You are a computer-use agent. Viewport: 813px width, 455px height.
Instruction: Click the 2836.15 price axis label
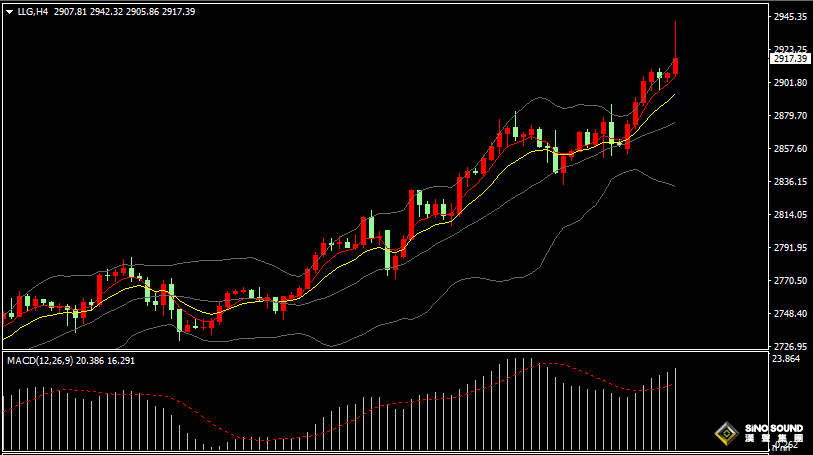click(x=790, y=182)
